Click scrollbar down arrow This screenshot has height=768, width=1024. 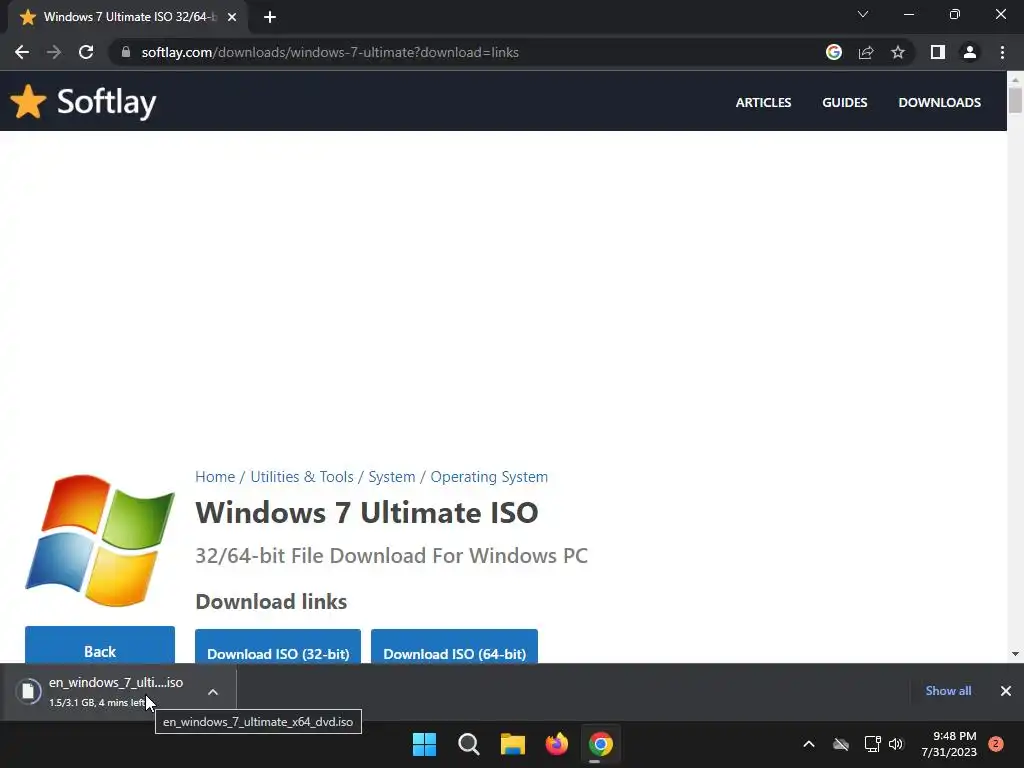[x=1015, y=654]
